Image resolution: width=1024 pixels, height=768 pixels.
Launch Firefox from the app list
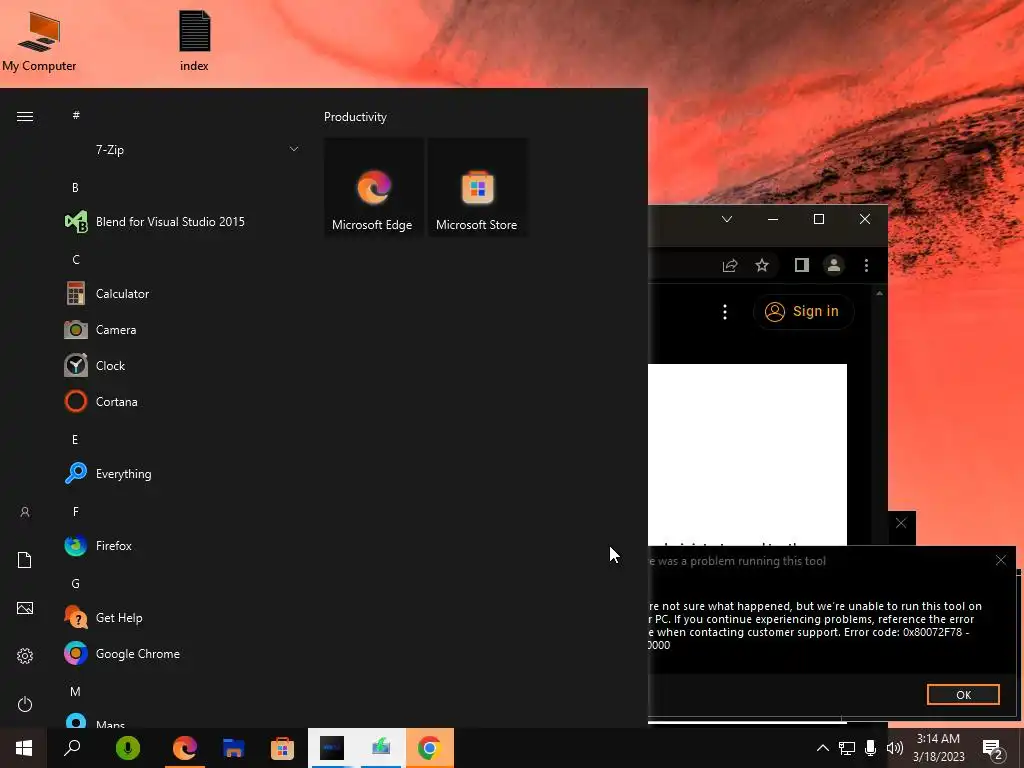(182, 545)
